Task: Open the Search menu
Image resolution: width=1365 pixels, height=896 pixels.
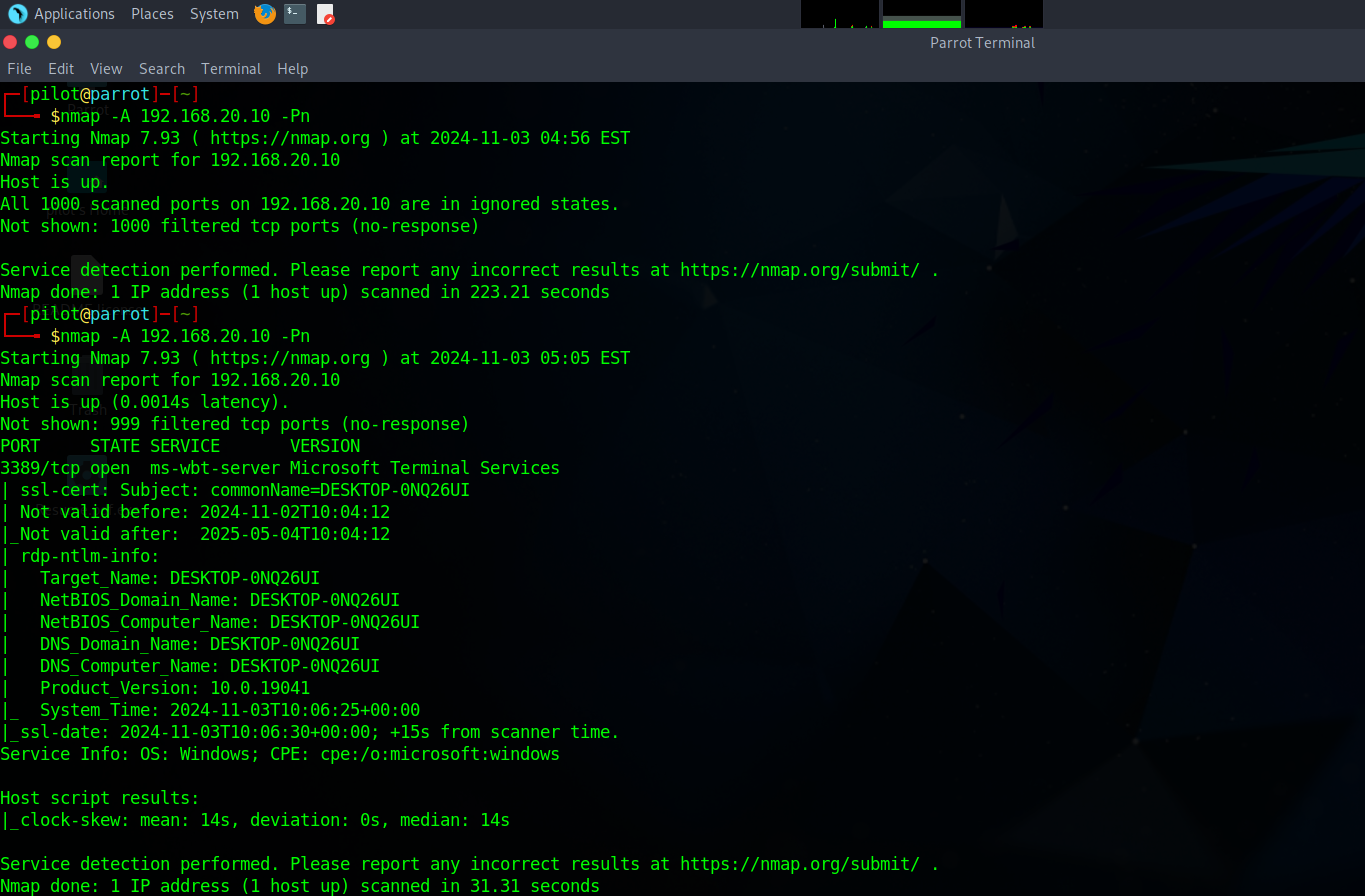Action: (162, 69)
